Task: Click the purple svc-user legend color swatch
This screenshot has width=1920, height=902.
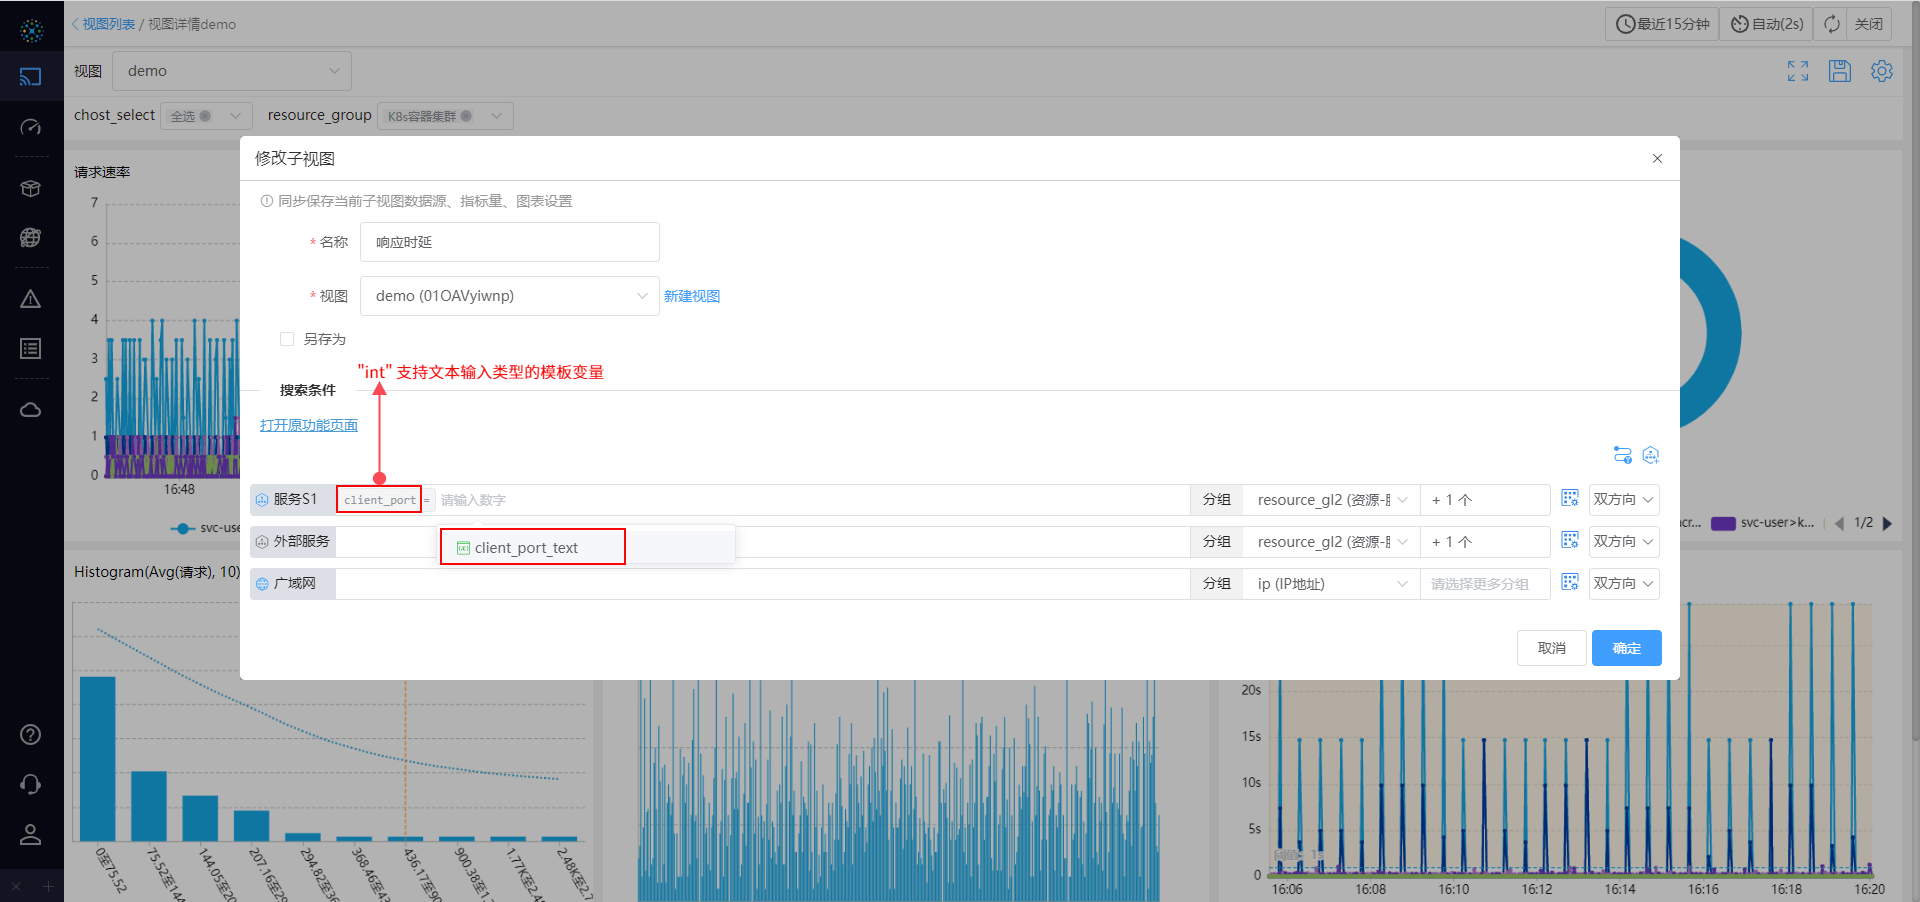Action: [1722, 523]
